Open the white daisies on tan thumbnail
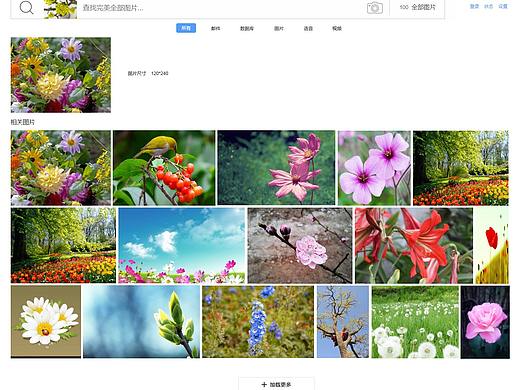The height and width of the screenshot is (390, 520). click(46, 321)
